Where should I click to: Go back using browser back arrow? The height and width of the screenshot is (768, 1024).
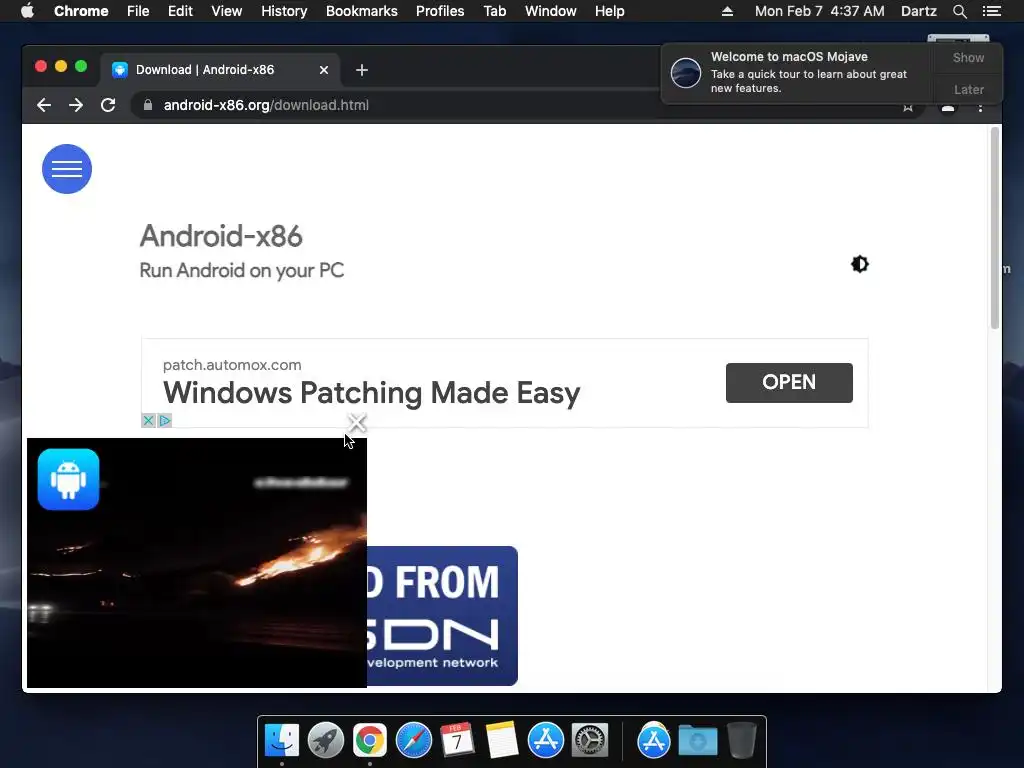(44, 105)
